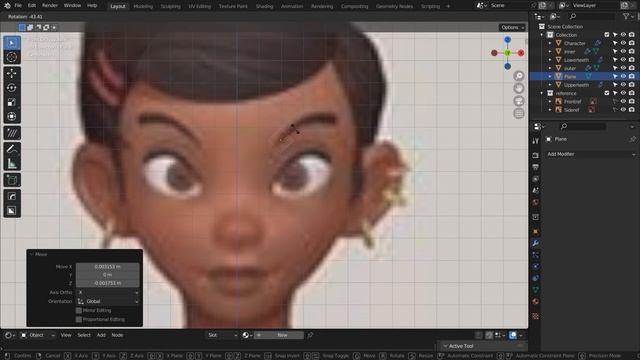Collapse the reference collection tree
Viewport: 640px width, 360px height.
coord(542,93)
